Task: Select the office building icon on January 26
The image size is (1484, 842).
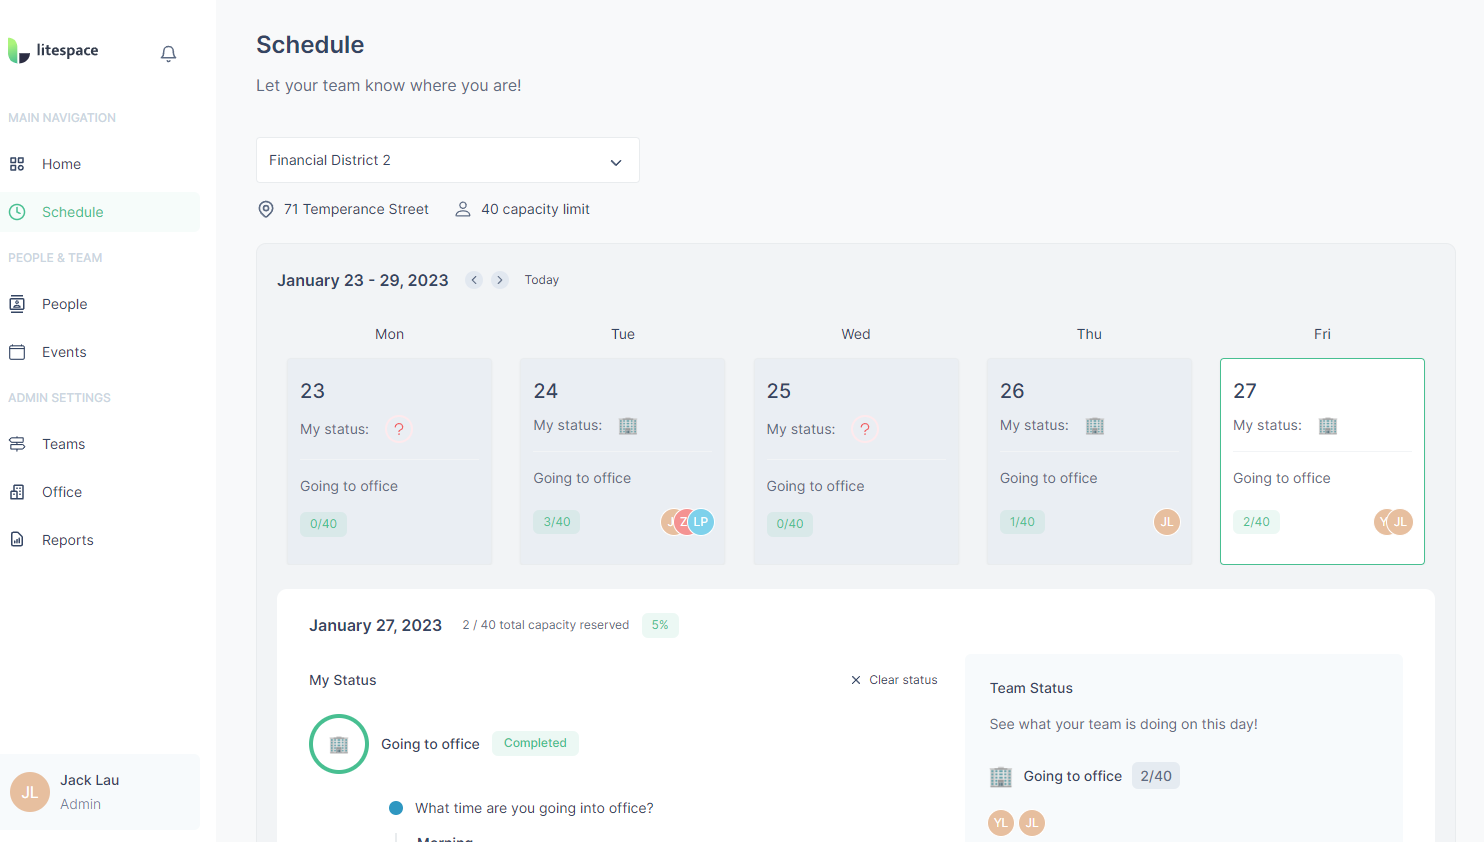Action: coord(1094,425)
